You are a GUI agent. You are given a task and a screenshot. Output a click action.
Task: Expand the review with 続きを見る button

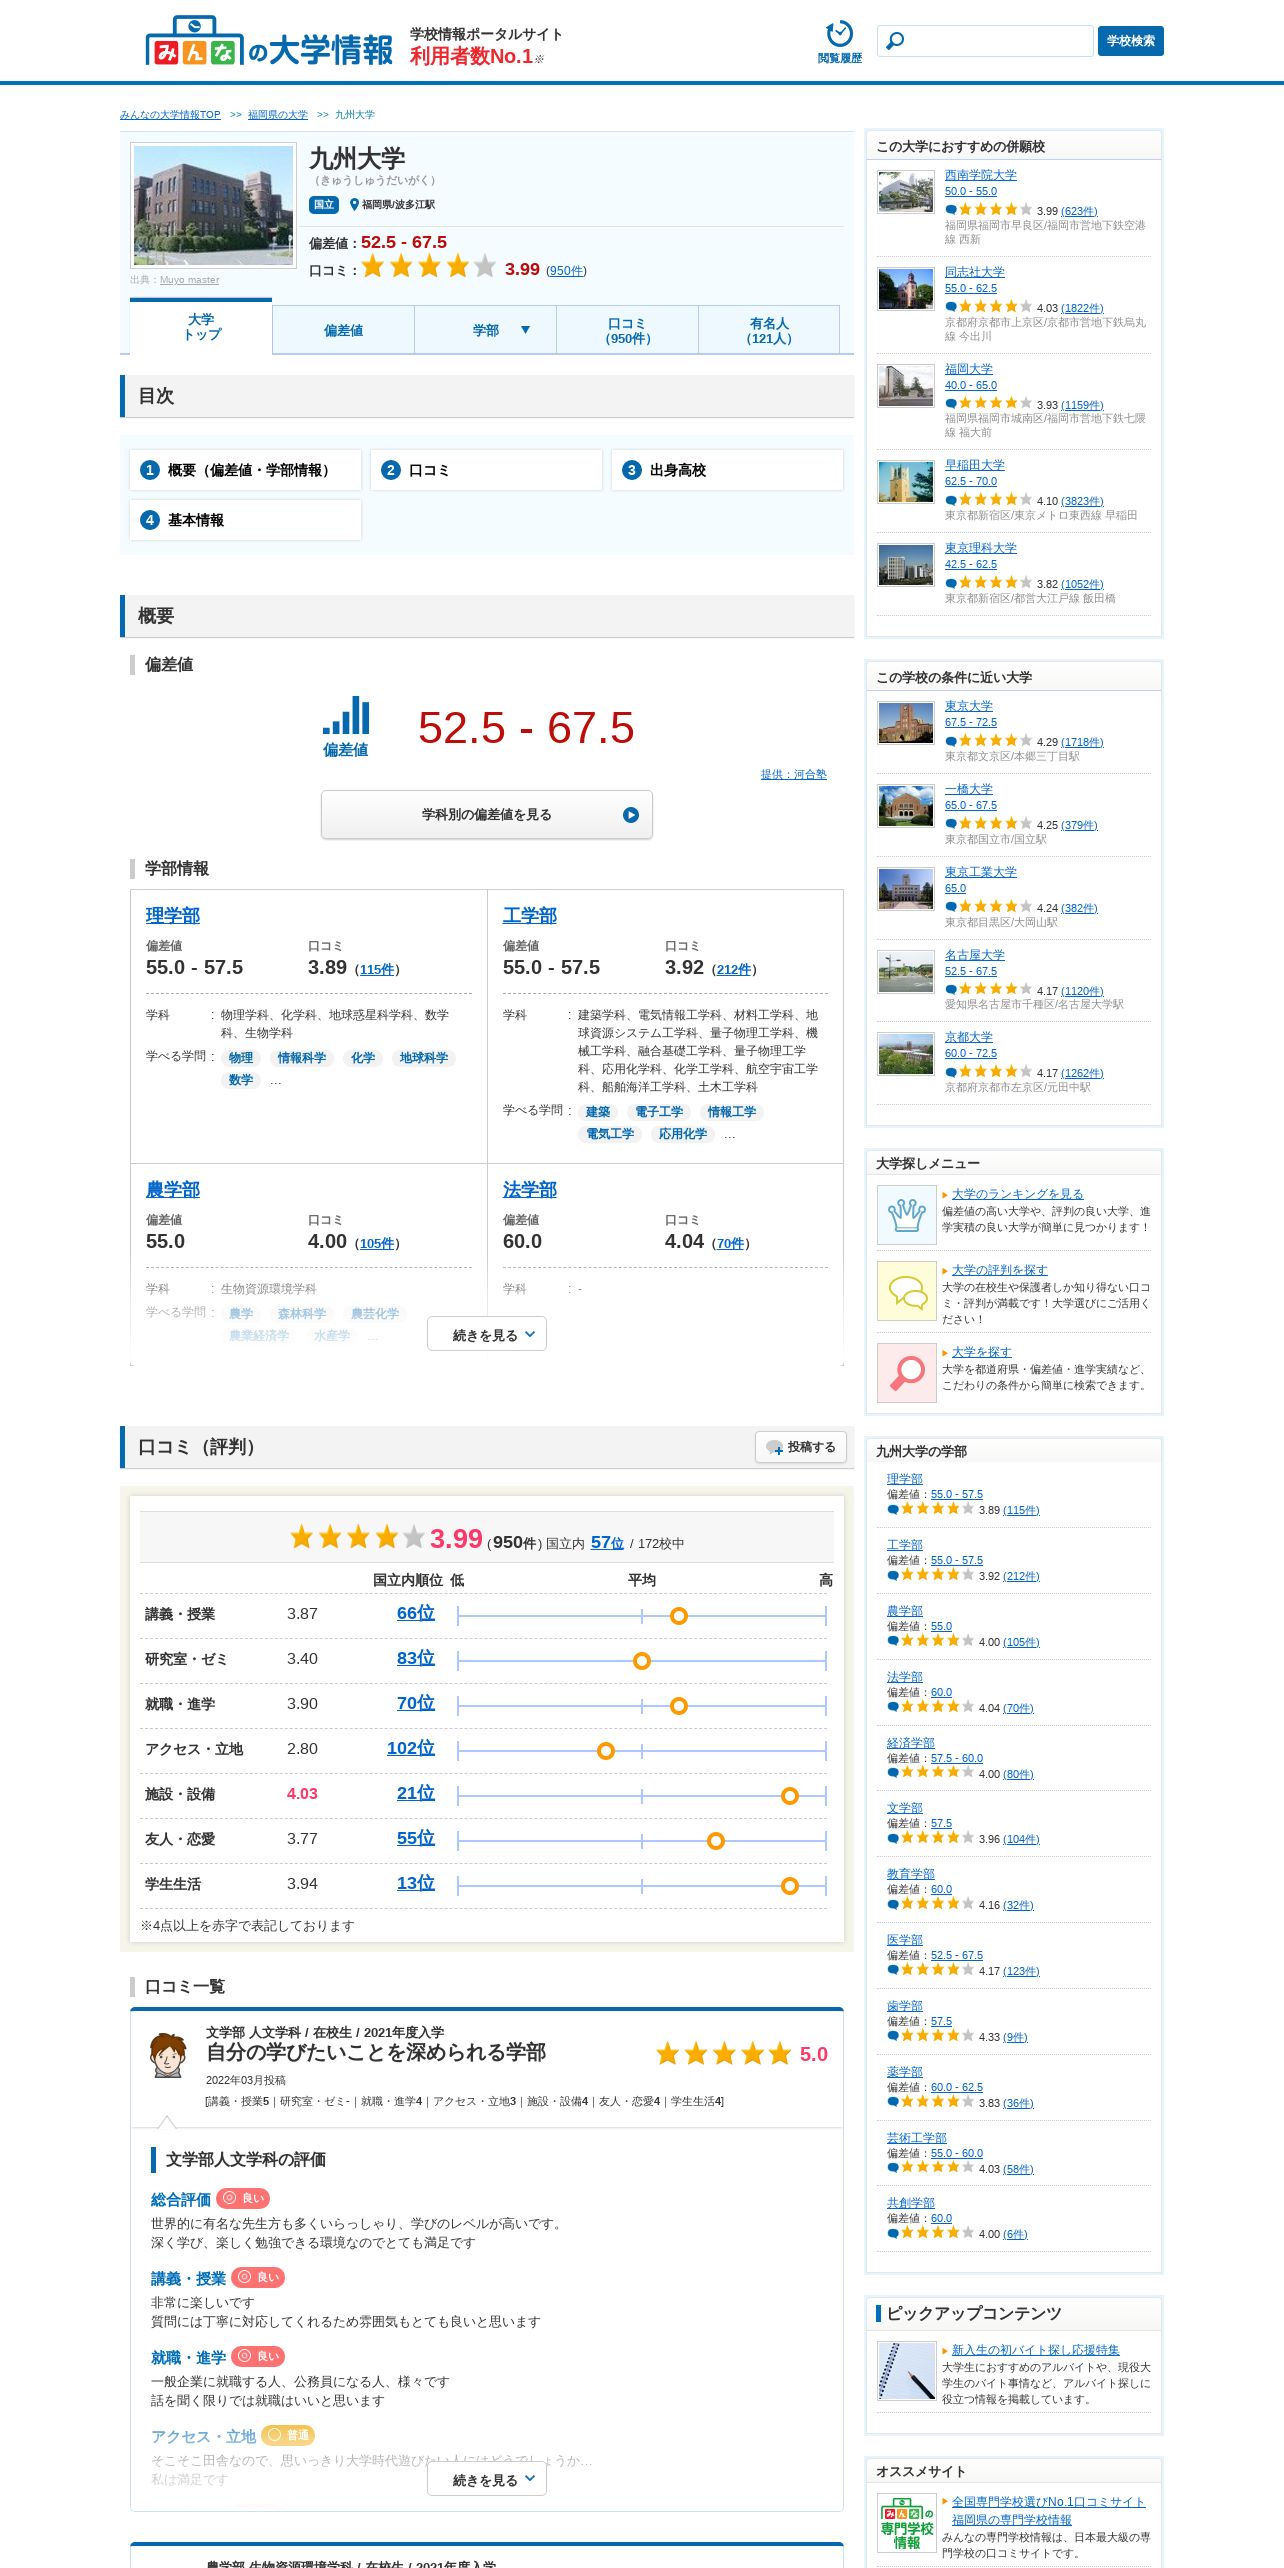tap(487, 2479)
